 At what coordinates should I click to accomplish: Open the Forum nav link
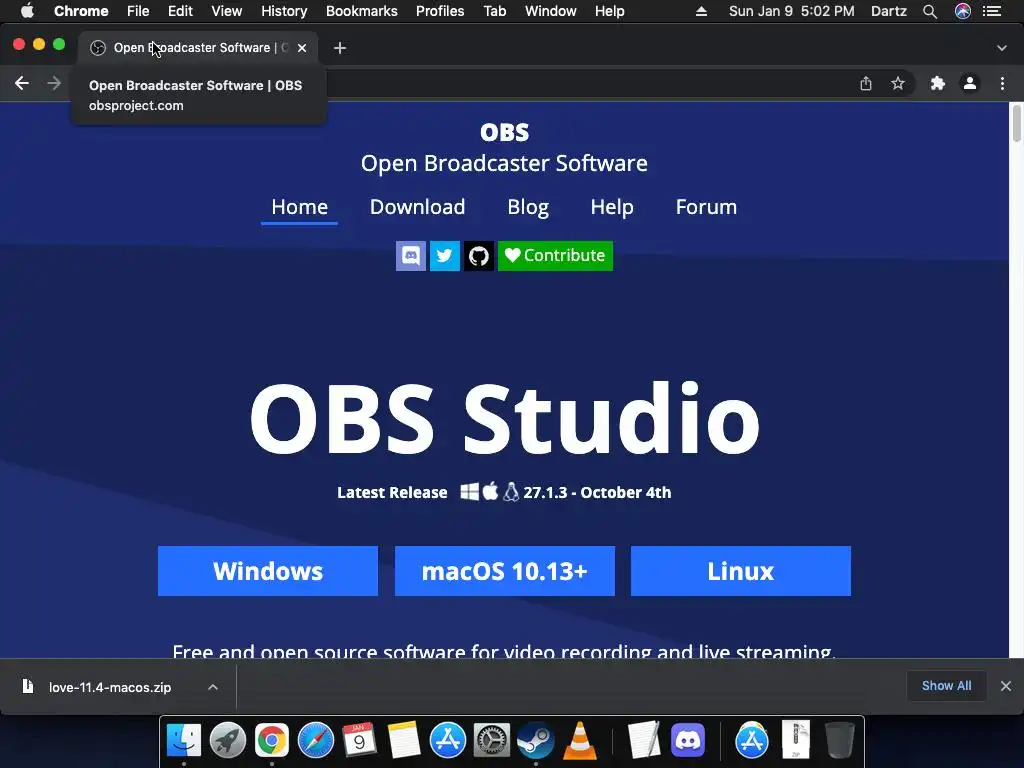[x=706, y=207]
